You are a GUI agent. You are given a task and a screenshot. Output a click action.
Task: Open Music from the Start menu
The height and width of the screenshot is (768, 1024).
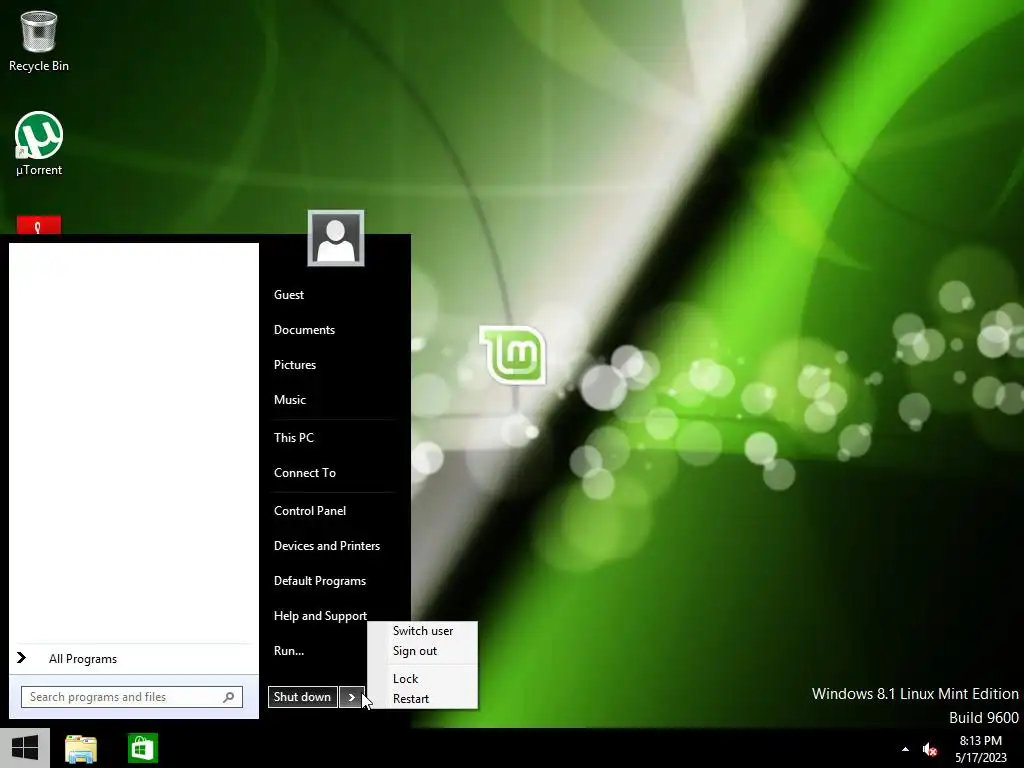(x=290, y=400)
